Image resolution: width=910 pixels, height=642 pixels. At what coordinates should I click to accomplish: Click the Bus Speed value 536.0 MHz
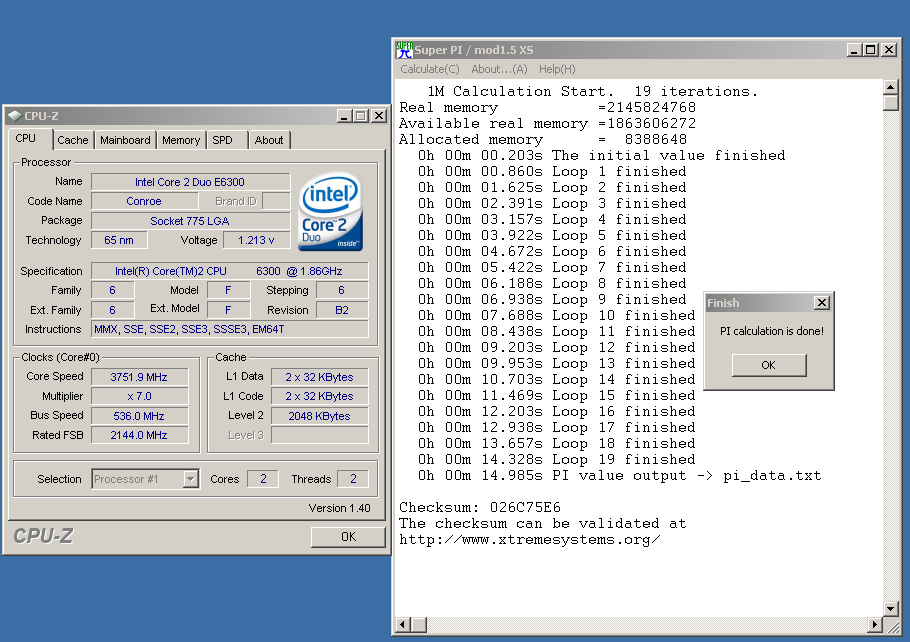(139, 416)
